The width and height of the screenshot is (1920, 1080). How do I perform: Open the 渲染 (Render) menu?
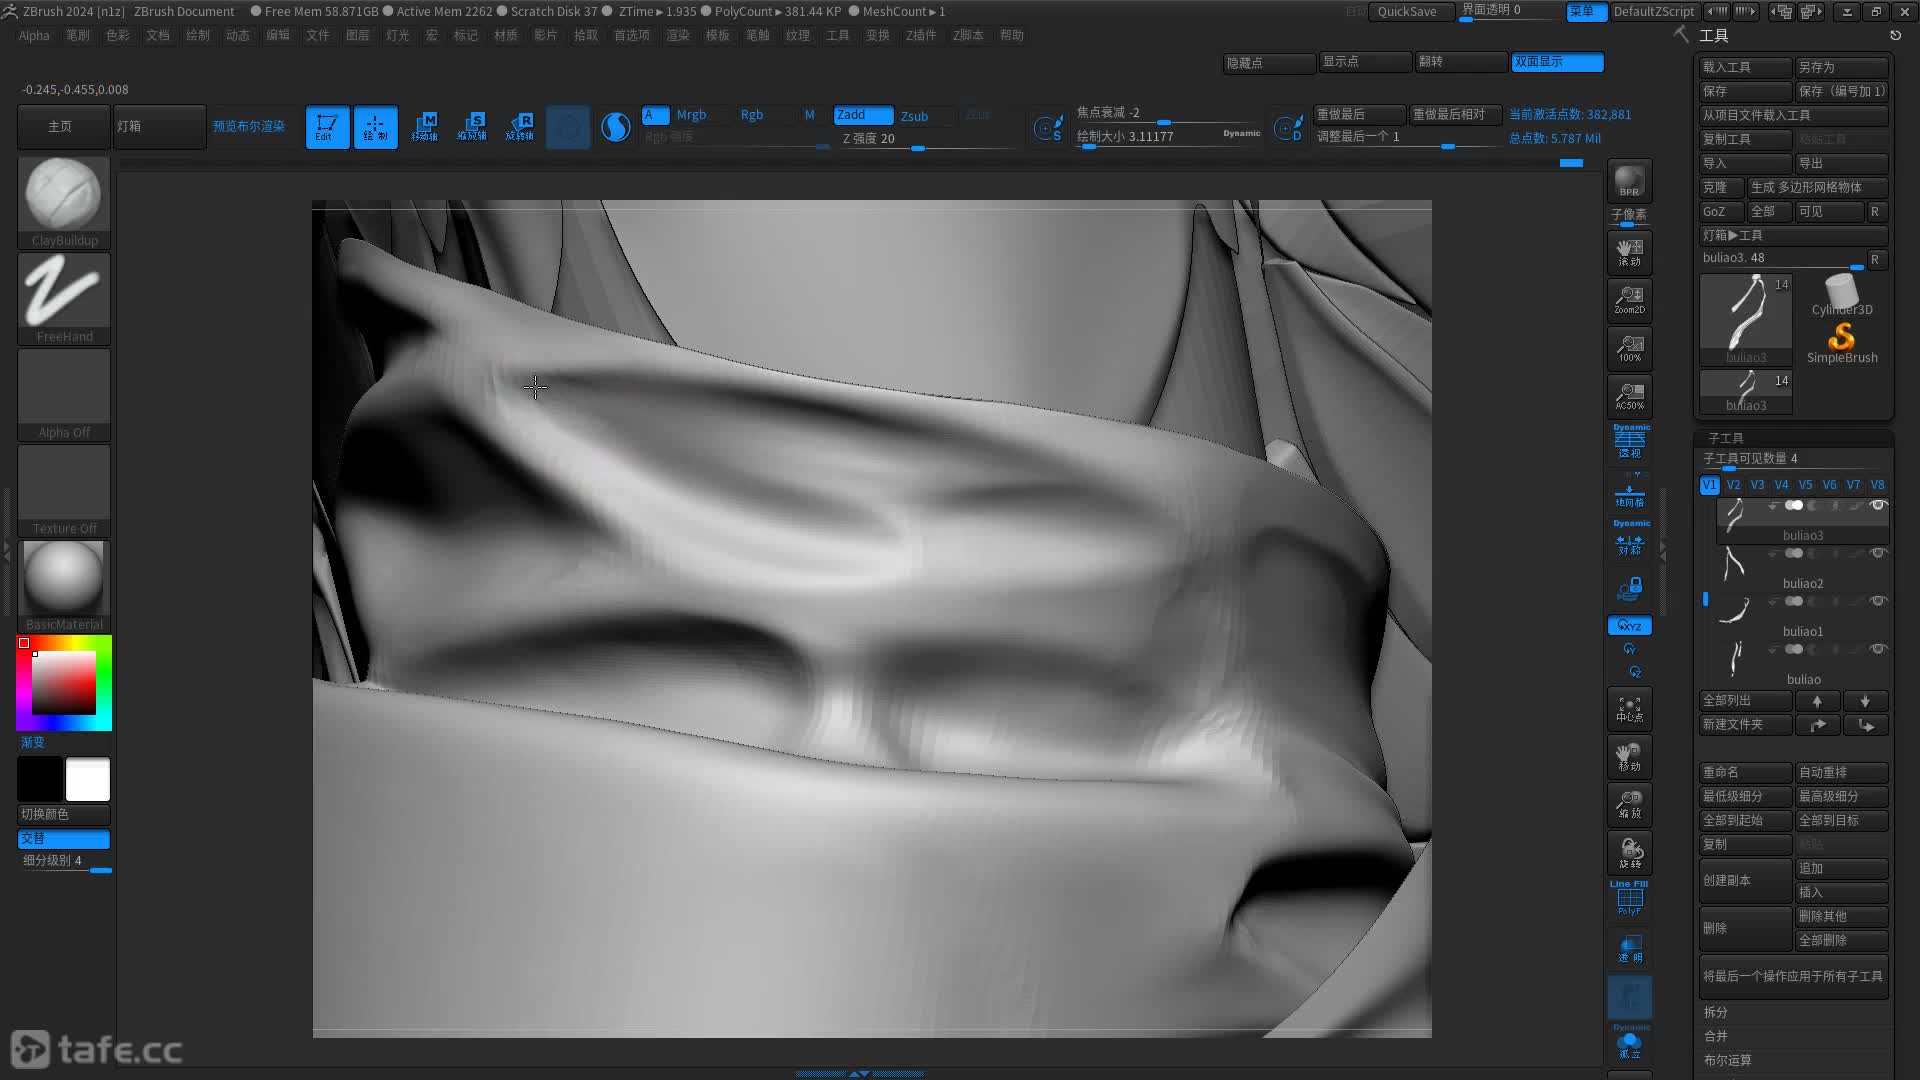pos(678,35)
